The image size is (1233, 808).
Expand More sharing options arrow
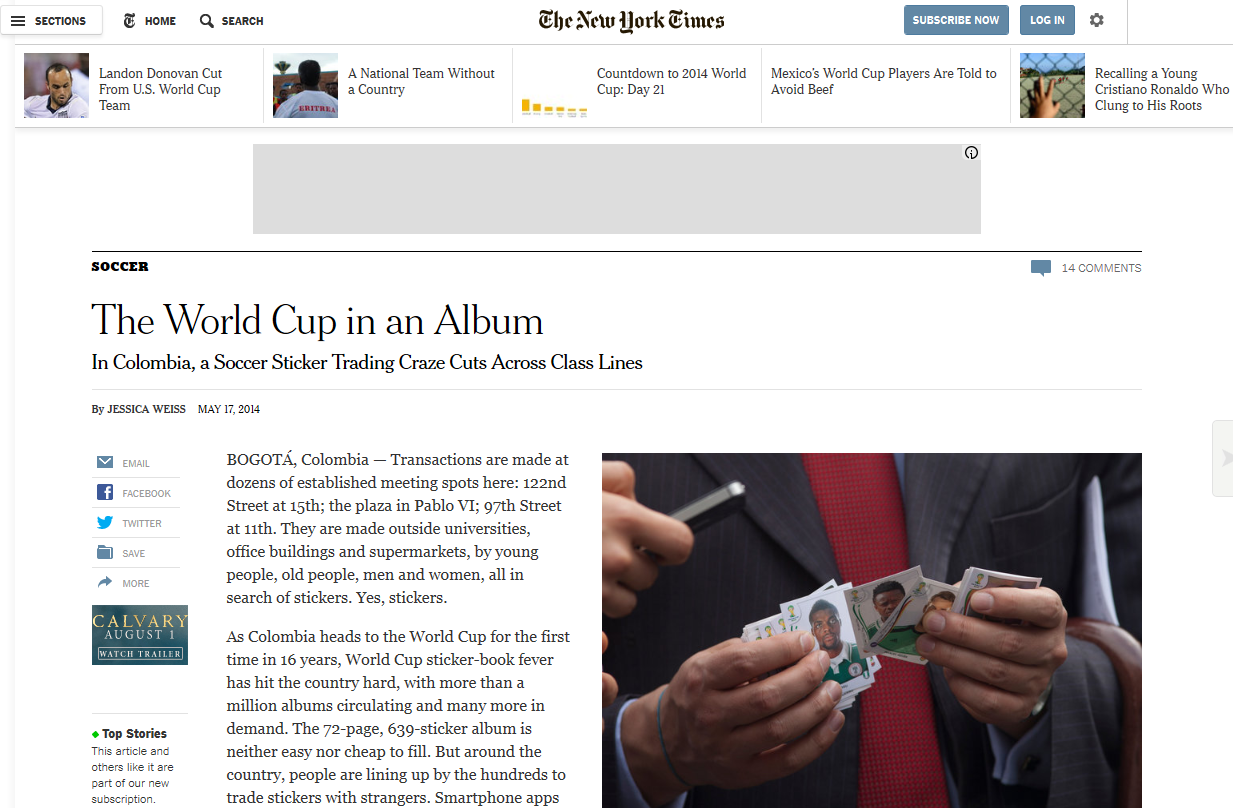(105, 582)
